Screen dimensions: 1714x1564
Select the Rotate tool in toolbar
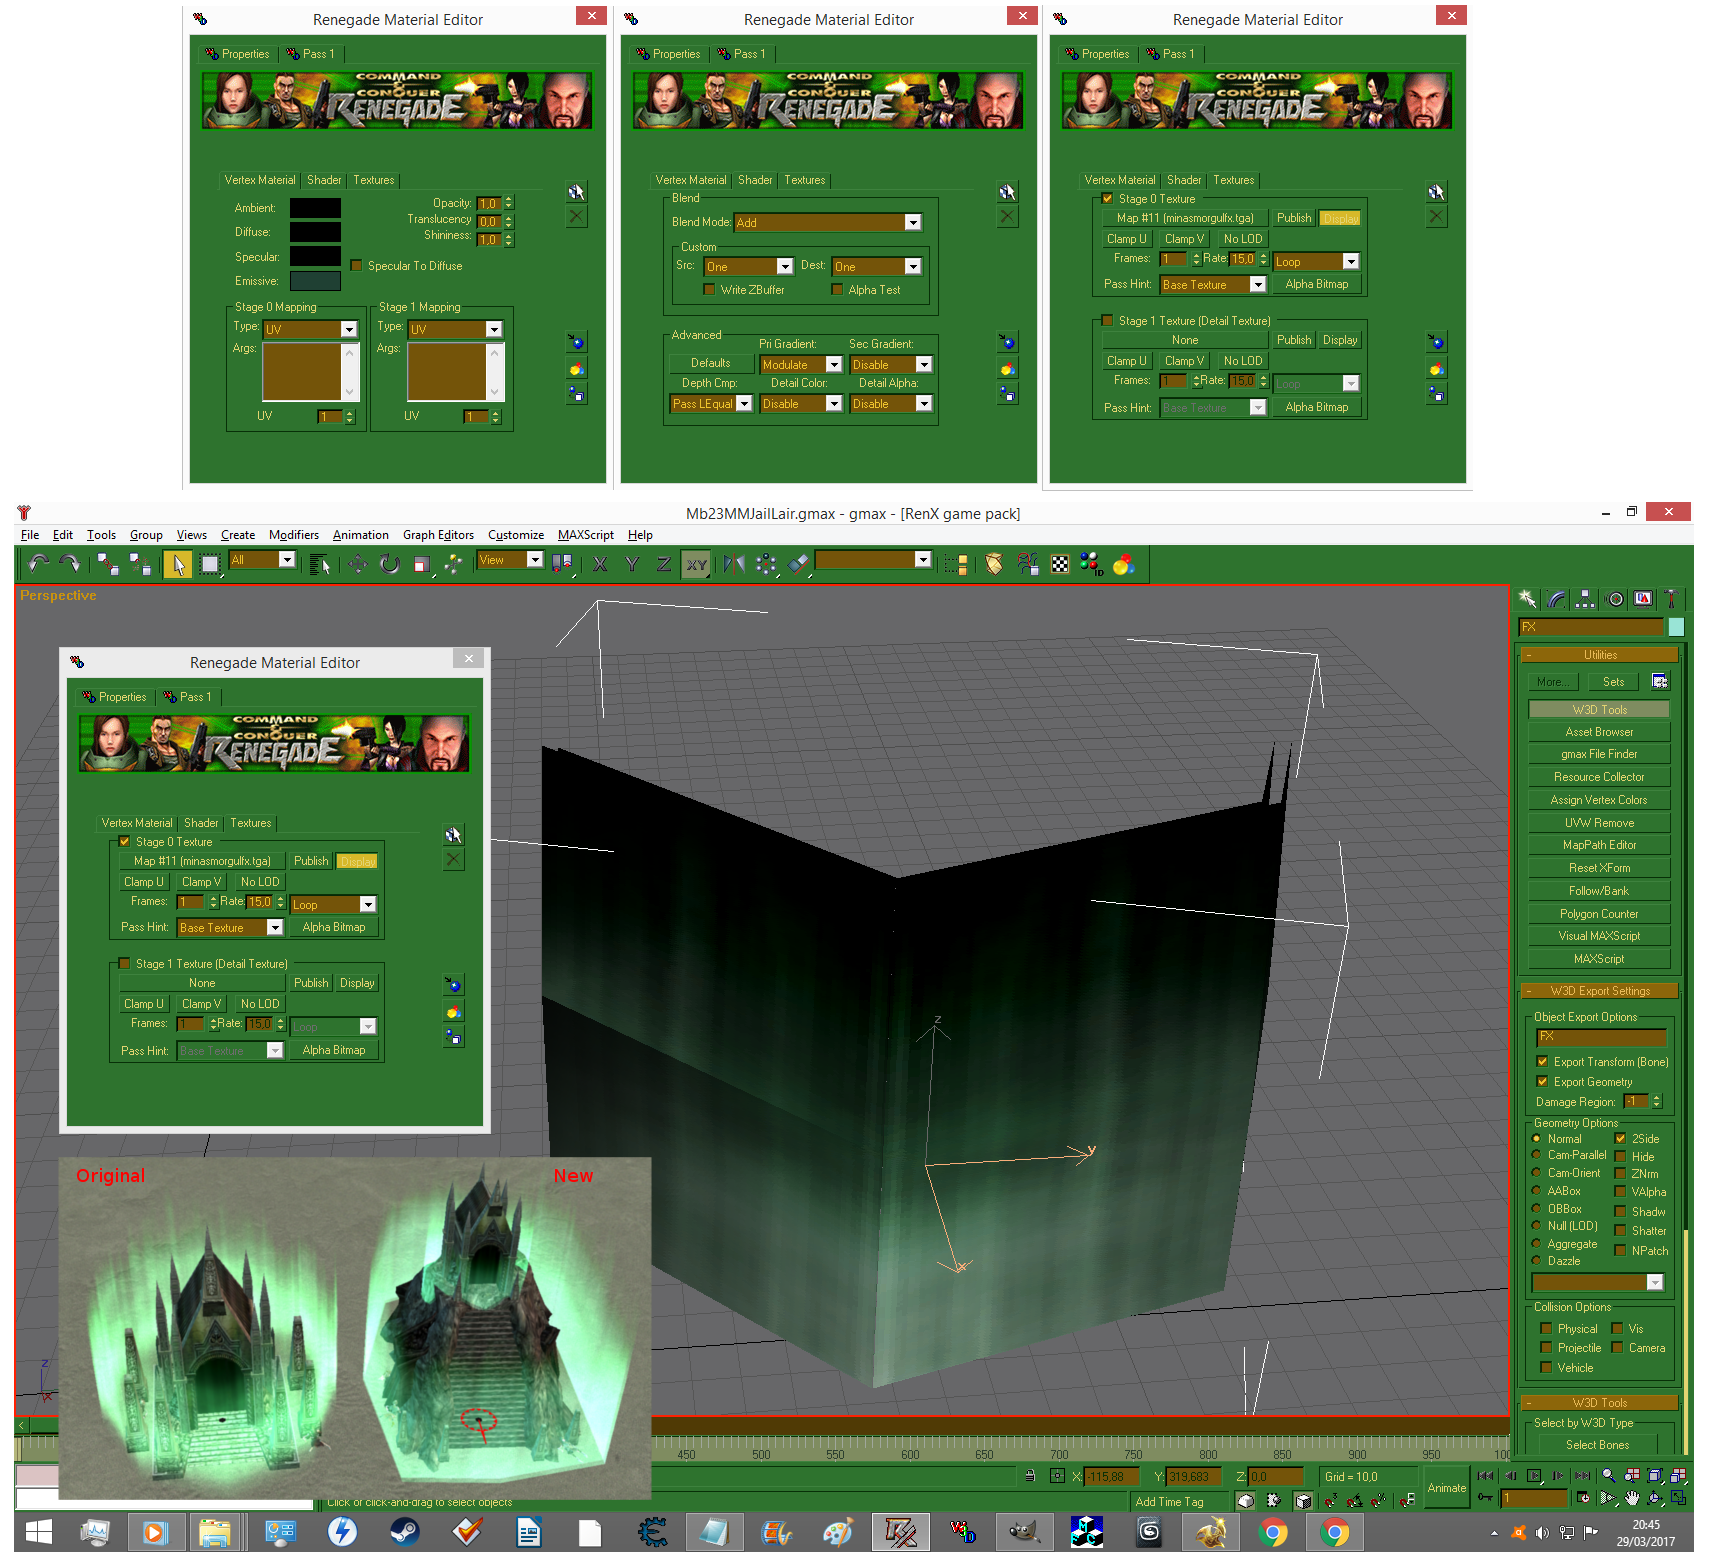tap(390, 565)
